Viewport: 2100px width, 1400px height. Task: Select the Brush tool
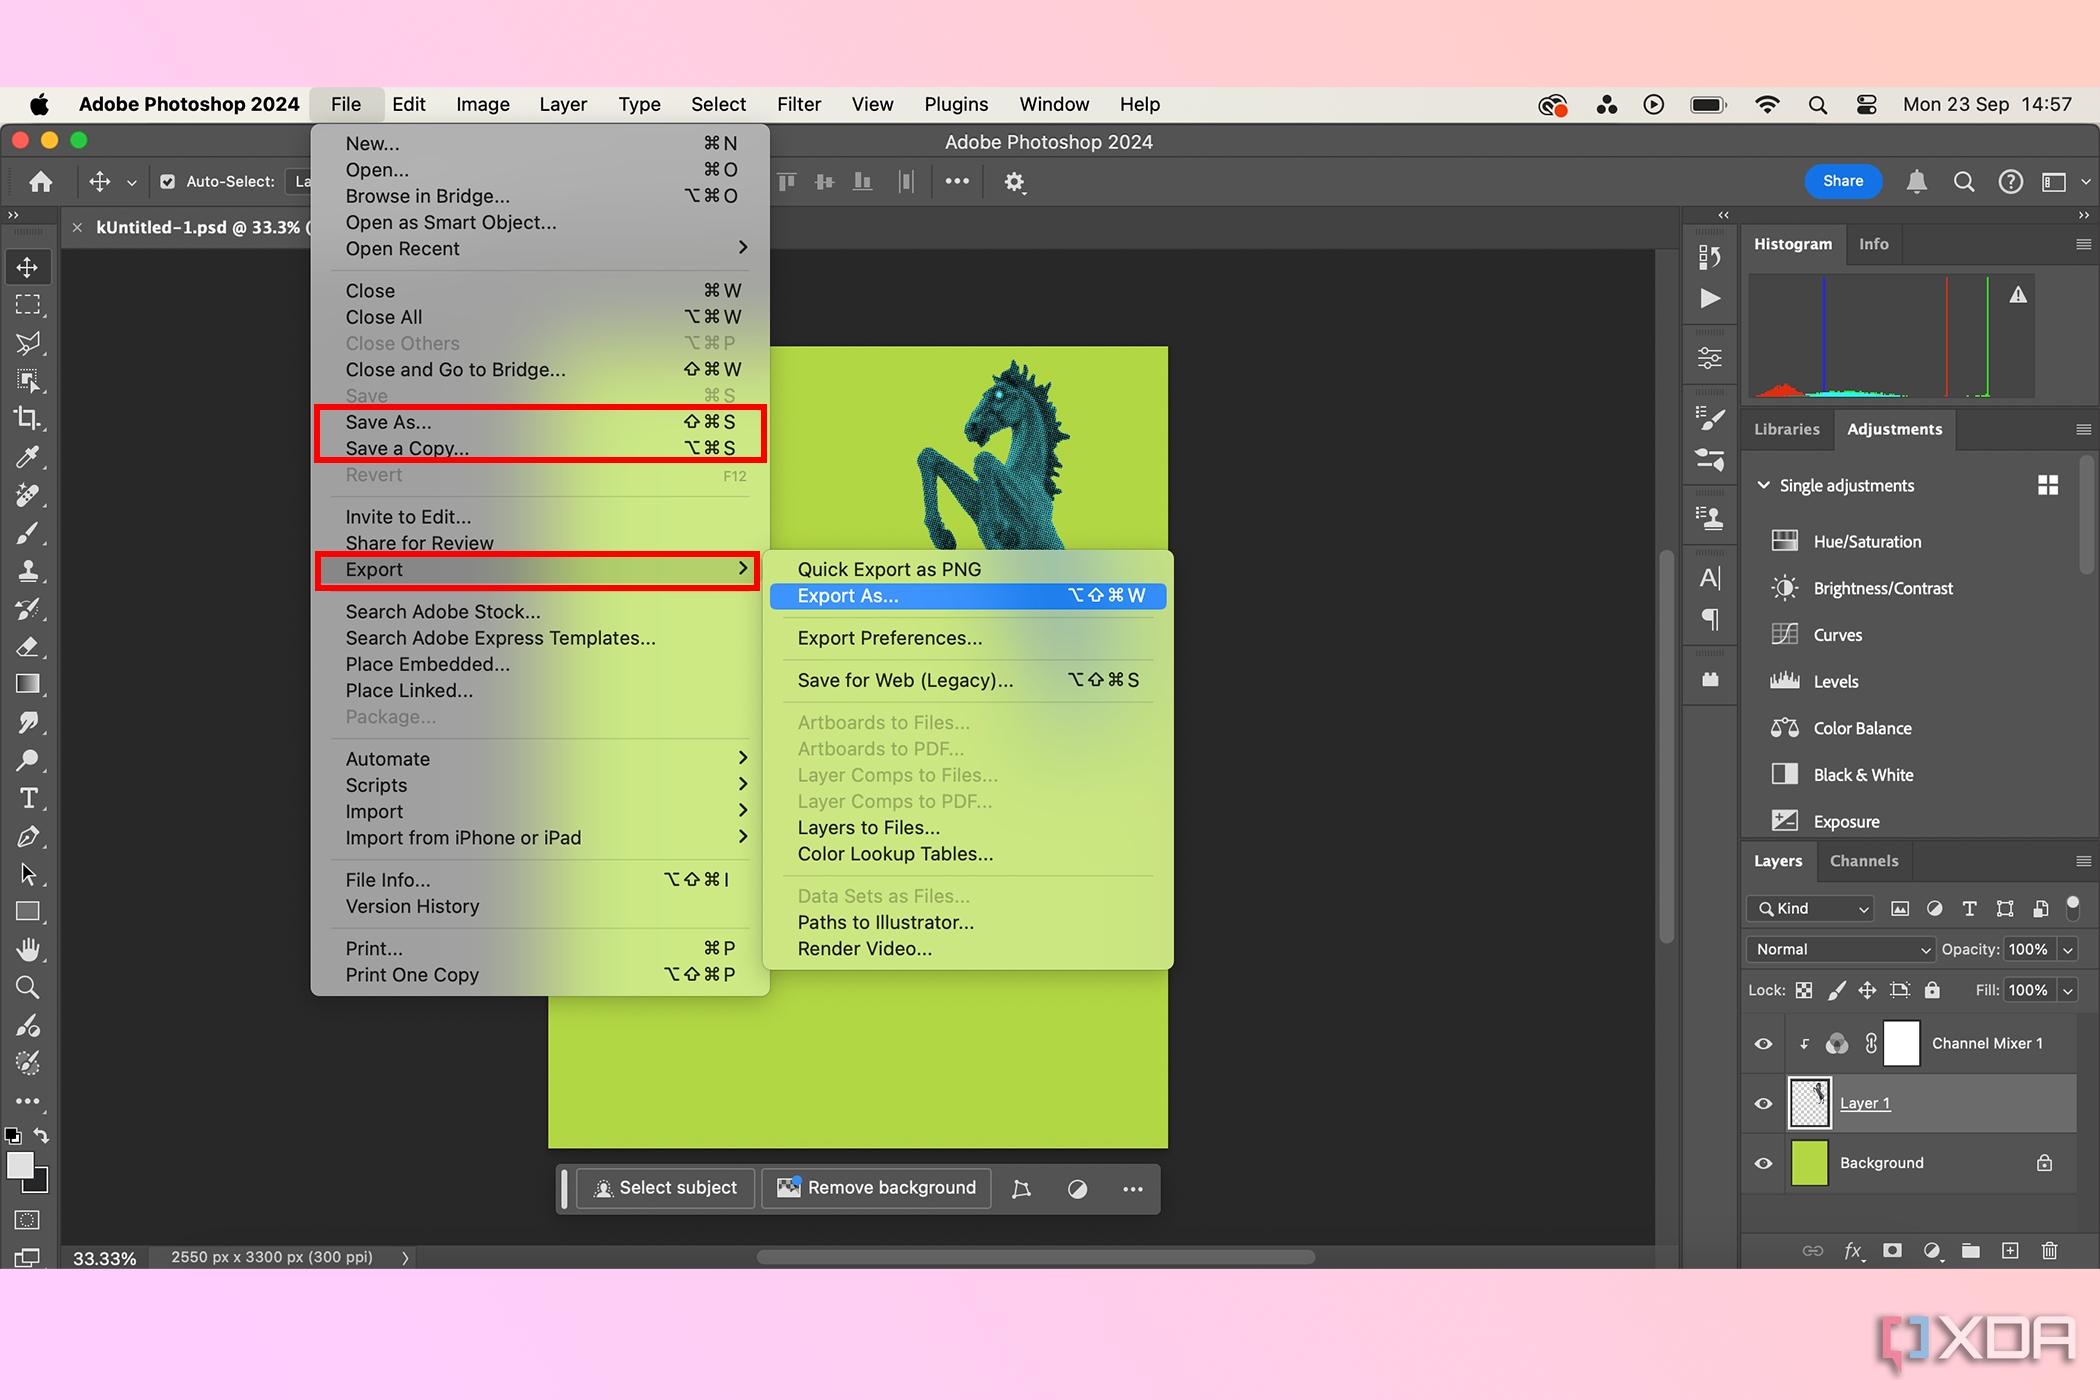pos(25,533)
